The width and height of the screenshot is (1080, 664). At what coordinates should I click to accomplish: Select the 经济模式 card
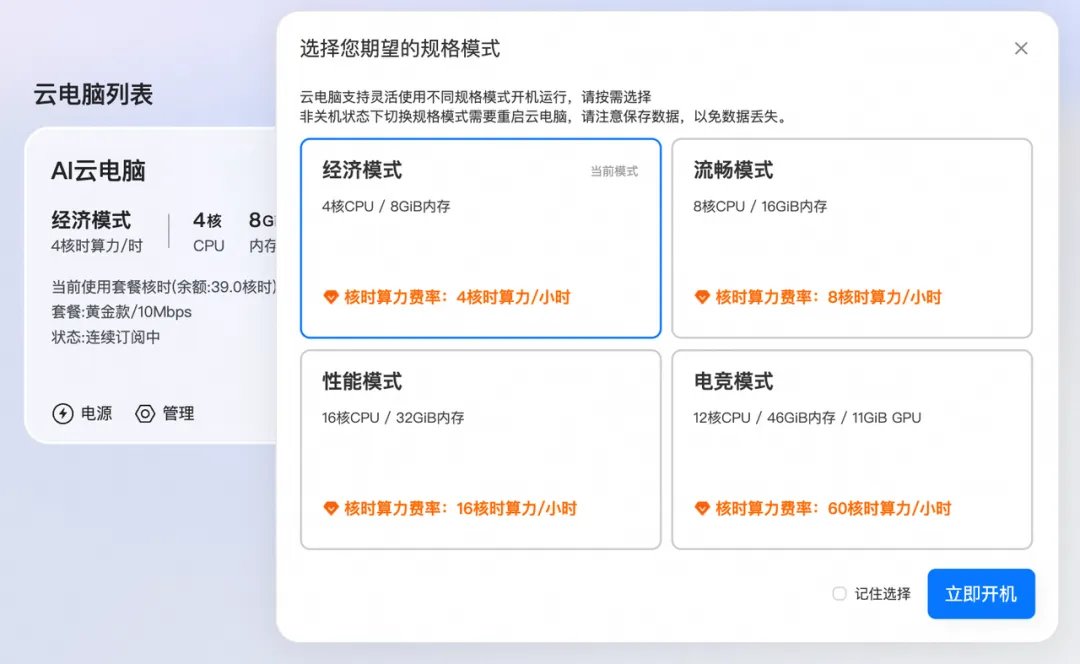coord(481,238)
